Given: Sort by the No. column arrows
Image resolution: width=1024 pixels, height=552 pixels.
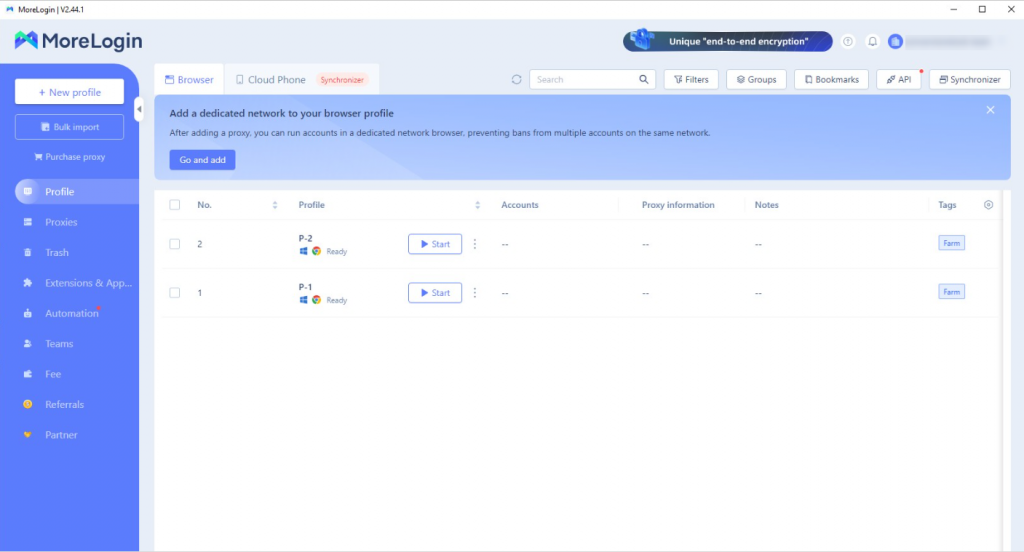Looking at the screenshot, I should (275, 205).
